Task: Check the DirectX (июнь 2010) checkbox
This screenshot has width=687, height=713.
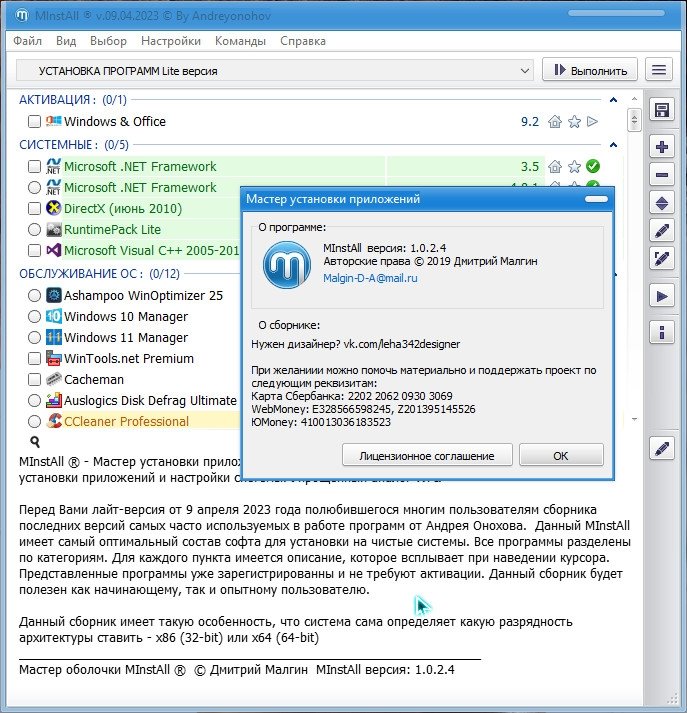Action: [34, 208]
